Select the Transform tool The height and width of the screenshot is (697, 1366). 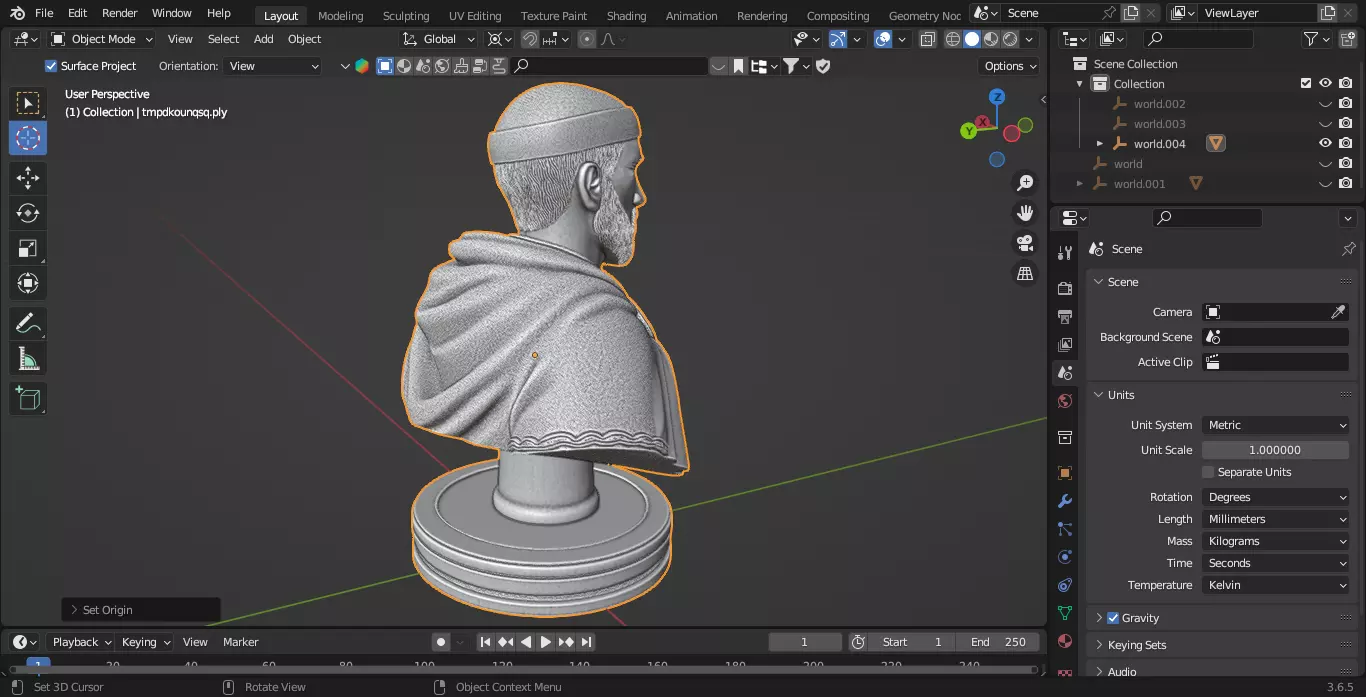click(x=28, y=283)
